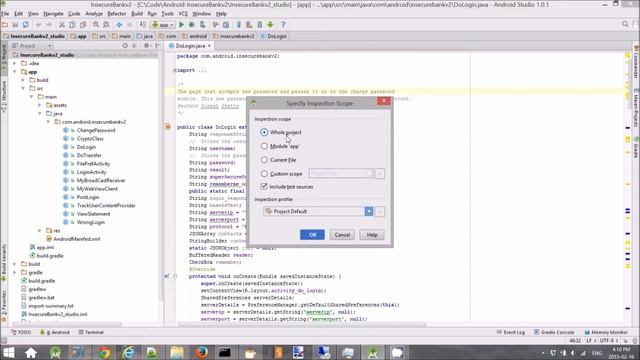Image resolution: width=640 pixels, height=360 pixels.
Task: Select the Module 'app' radio button
Action: 264,146
